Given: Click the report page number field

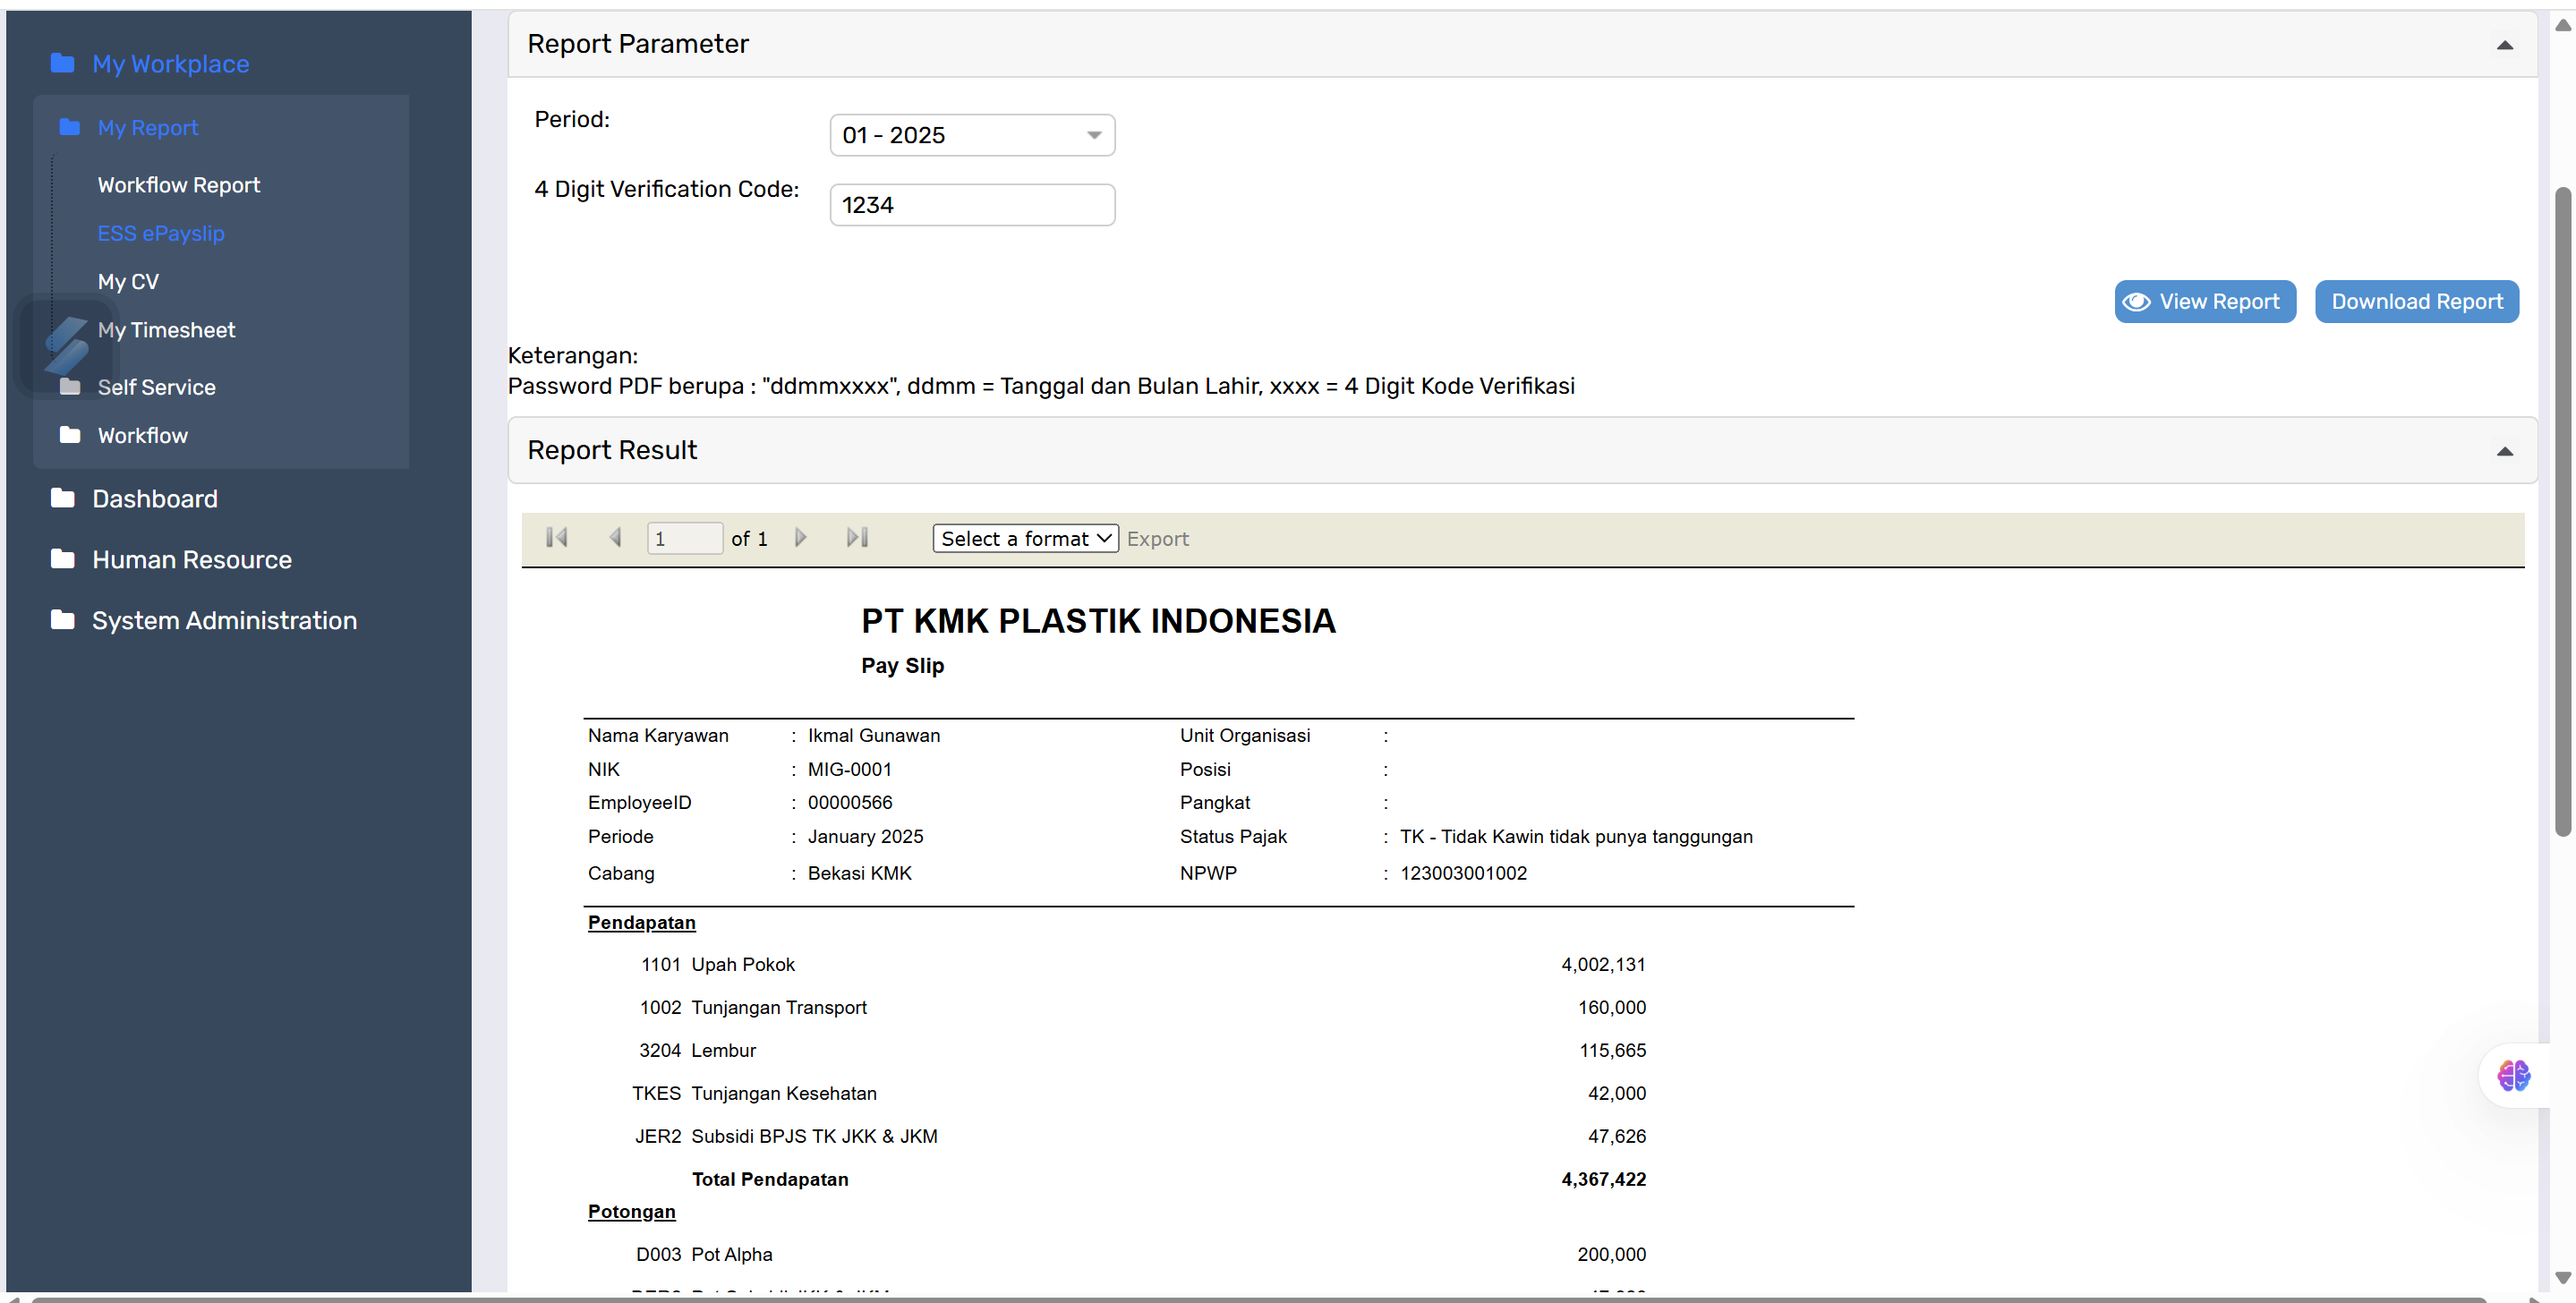Looking at the screenshot, I should point(685,538).
